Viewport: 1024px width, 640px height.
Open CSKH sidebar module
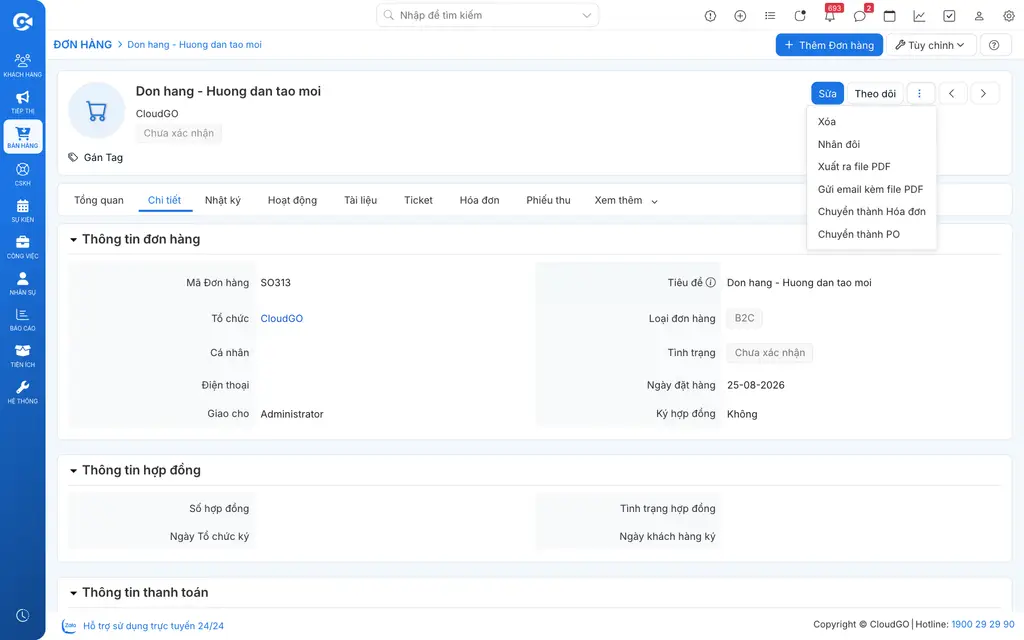point(22,174)
